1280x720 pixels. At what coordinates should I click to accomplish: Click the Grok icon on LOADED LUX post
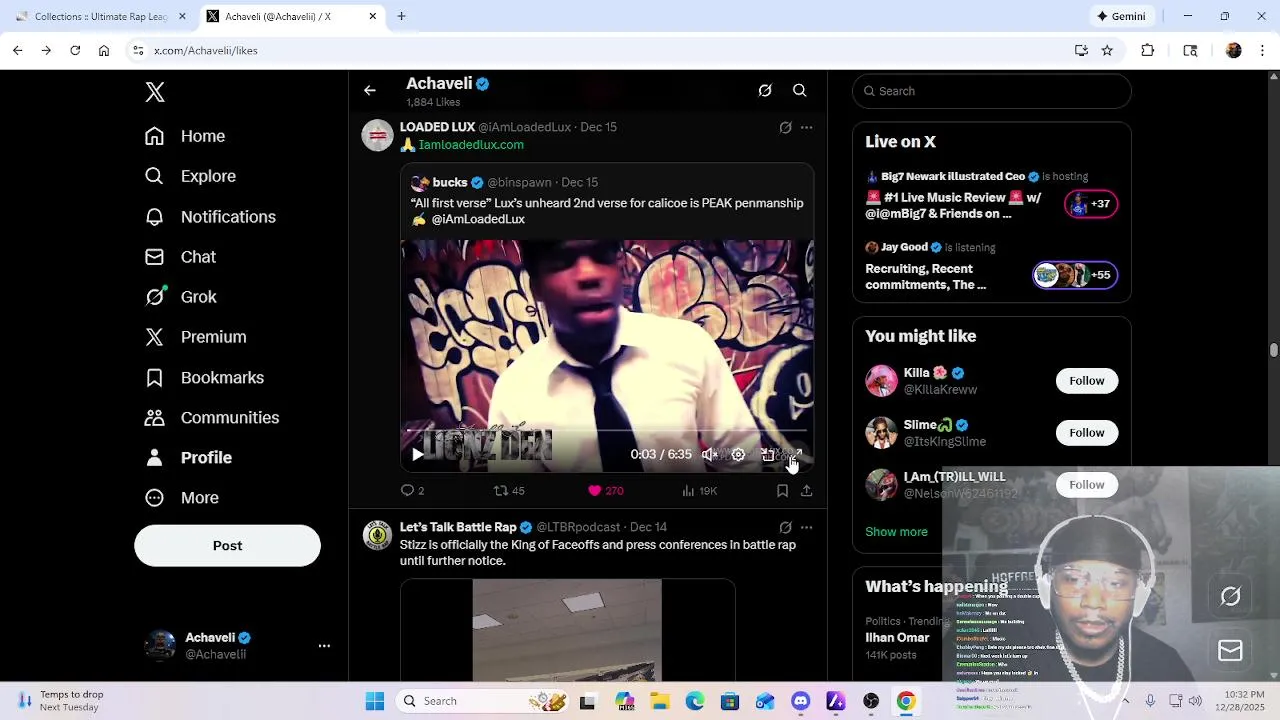785,128
